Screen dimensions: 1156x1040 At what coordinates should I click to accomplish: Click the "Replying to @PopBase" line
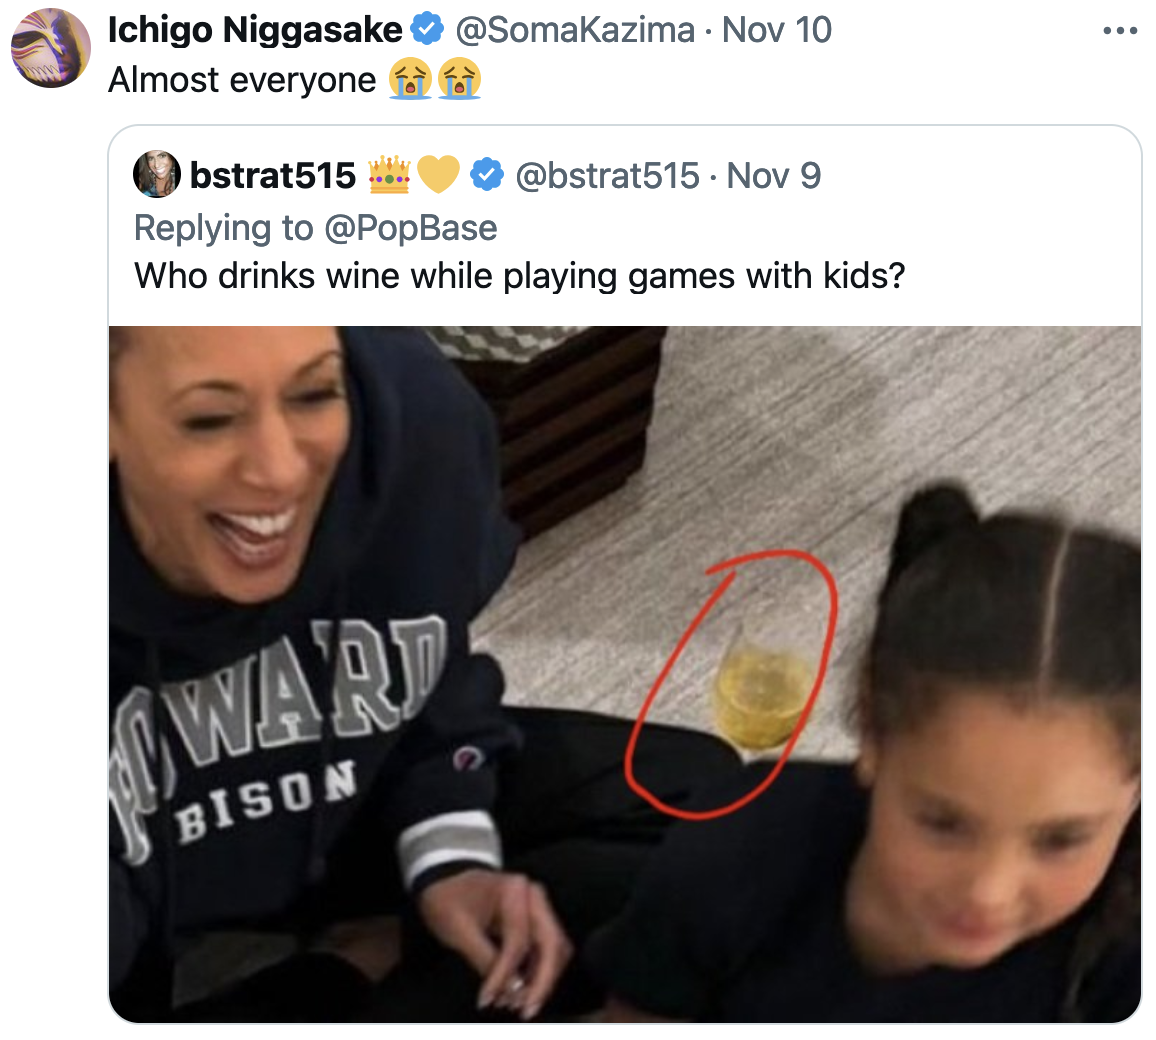pos(316,228)
